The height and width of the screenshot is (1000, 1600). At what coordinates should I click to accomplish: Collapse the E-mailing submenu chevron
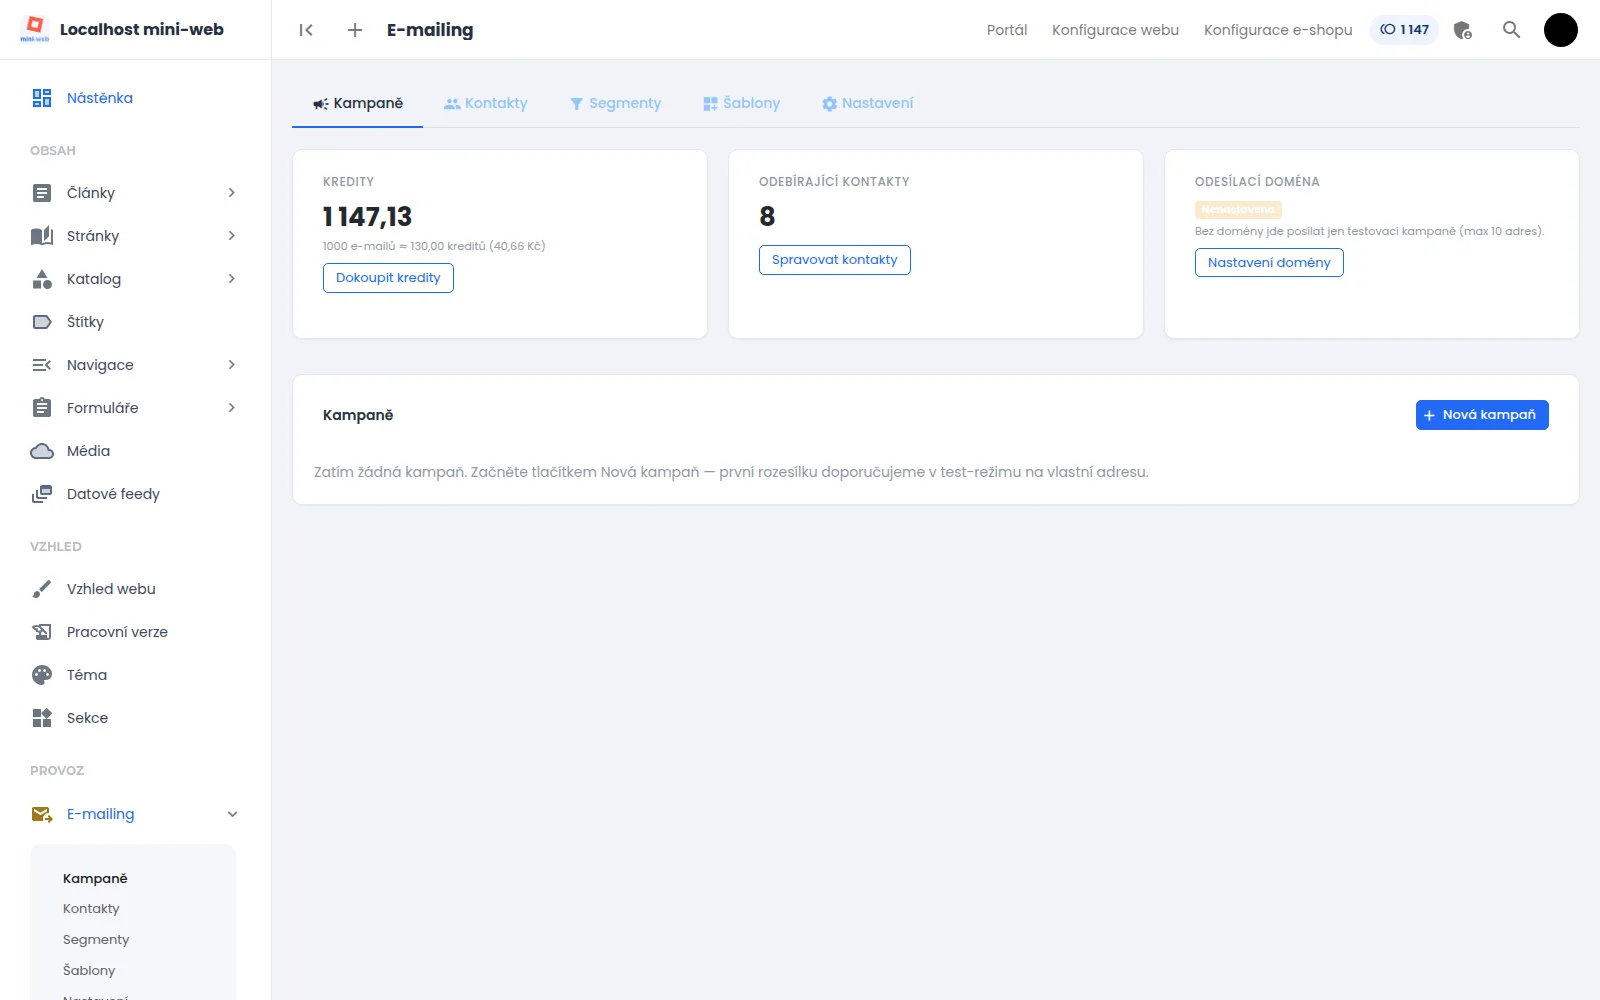[x=232, y=814]
